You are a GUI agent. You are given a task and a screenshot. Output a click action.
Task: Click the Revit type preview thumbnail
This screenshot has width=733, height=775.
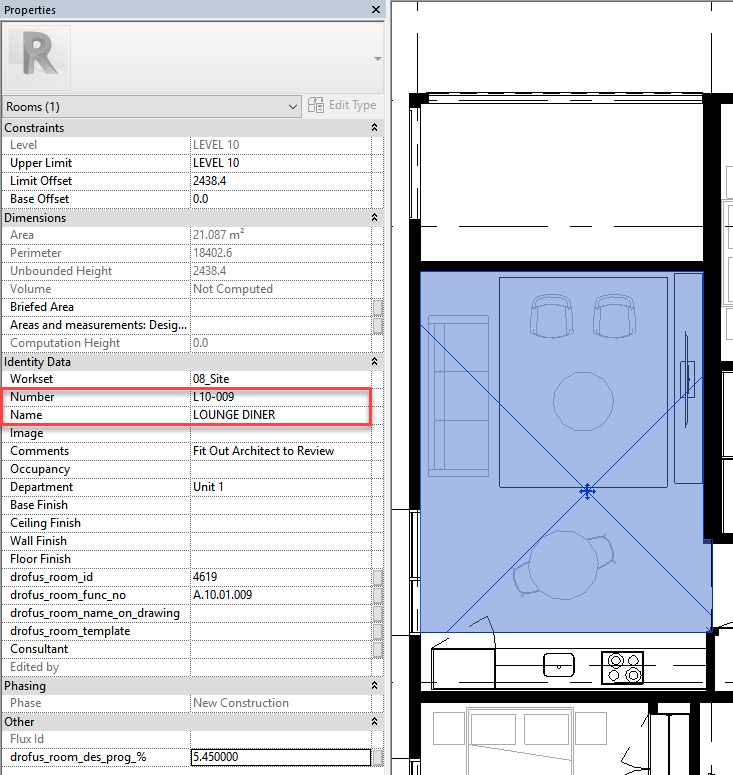tap(38, 58)
